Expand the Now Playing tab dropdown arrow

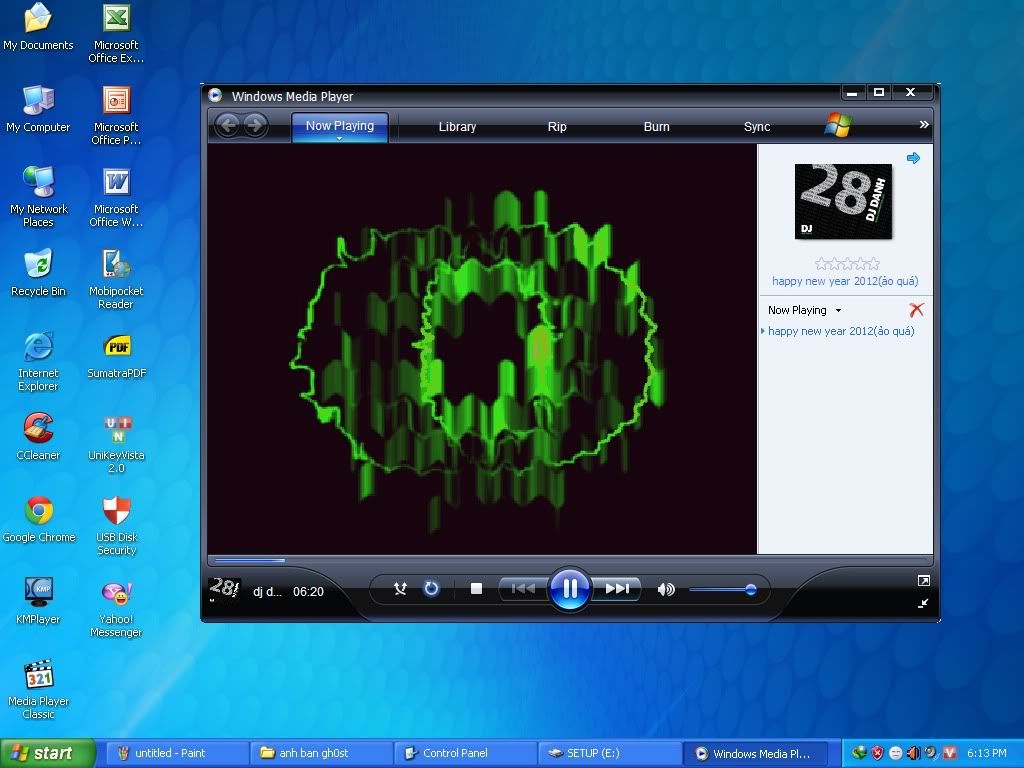pos(340,138)
